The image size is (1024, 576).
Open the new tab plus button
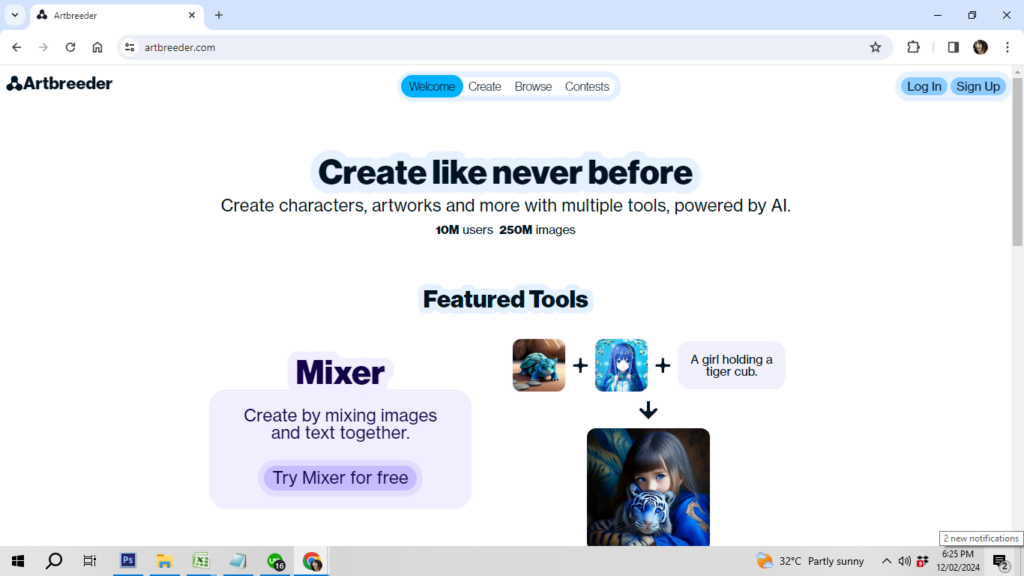219,15
